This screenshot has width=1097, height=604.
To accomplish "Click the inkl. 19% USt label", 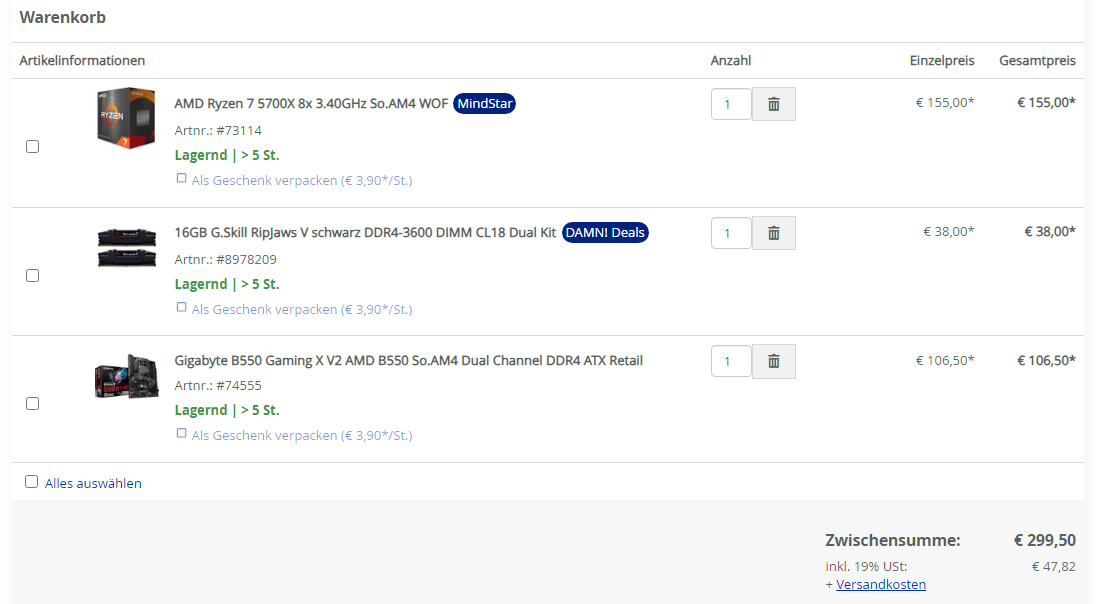I will point(866,566).
